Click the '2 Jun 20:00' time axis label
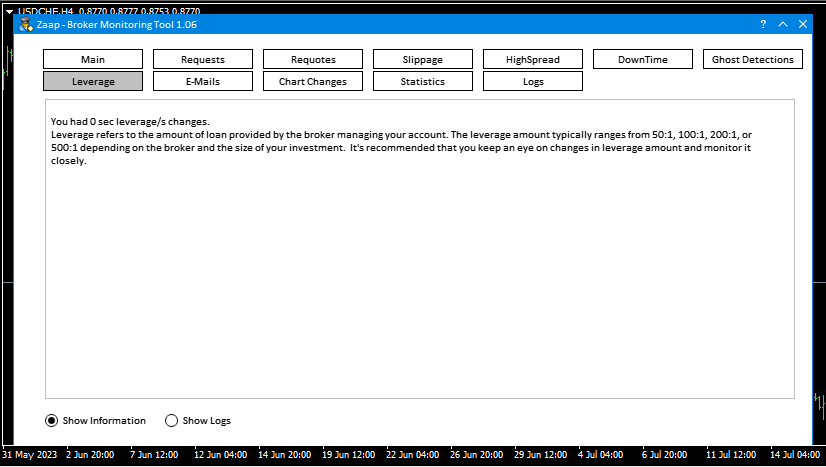The width and height of the screenshot is (826, 467). [x=90, y=455]
